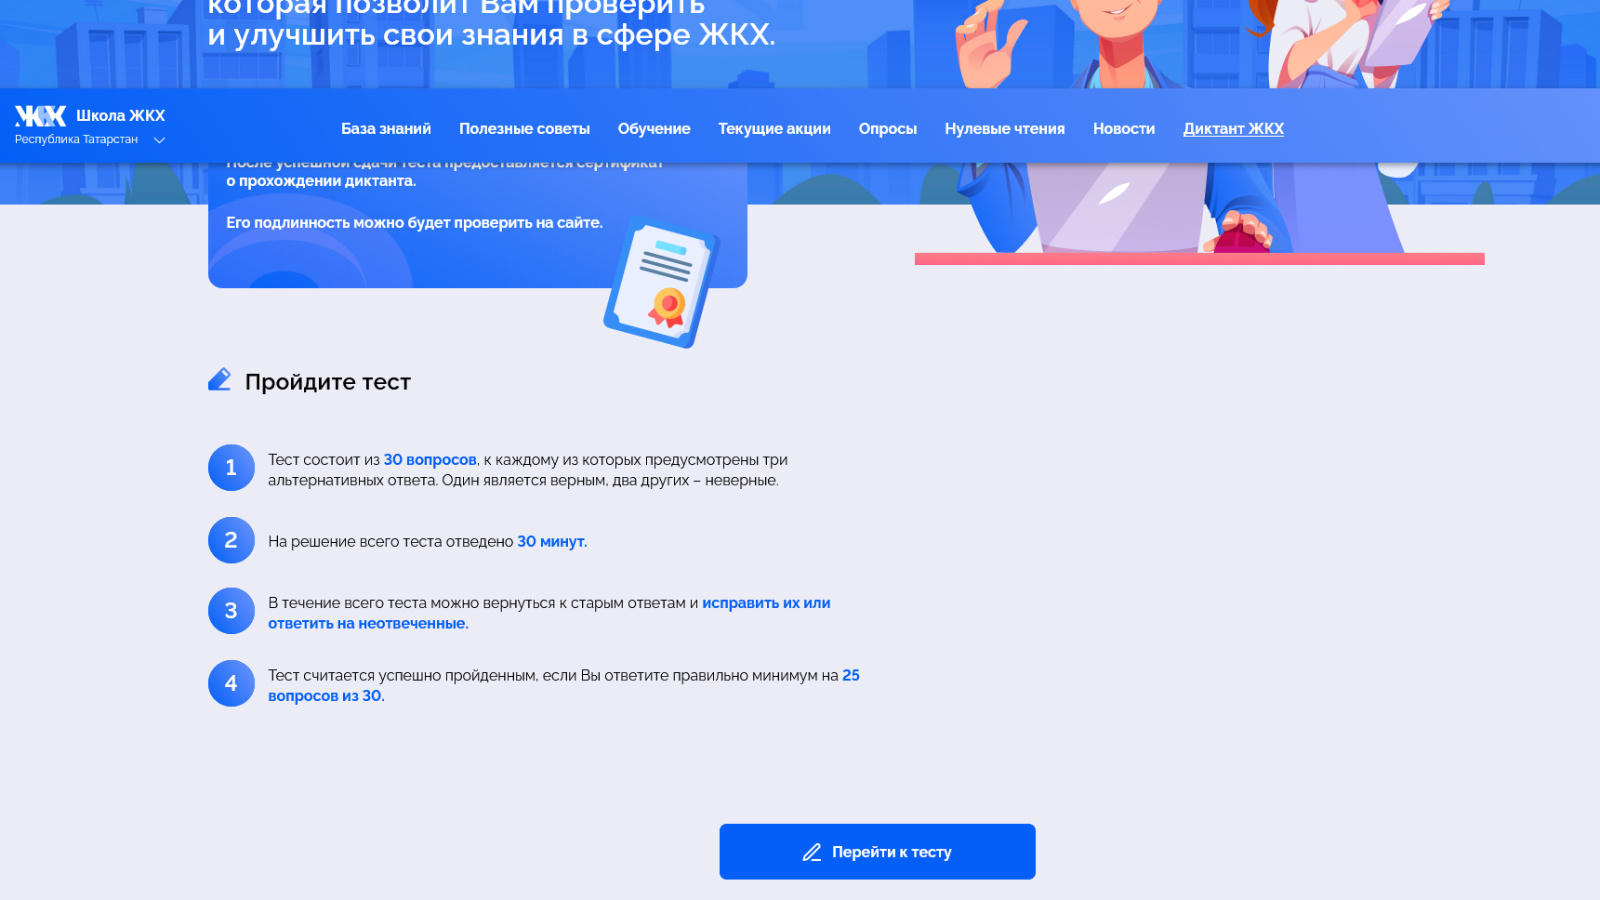Click the Школа ЖКХ site title text
This screenshot has width=1600, height=900.
[121, 116]
